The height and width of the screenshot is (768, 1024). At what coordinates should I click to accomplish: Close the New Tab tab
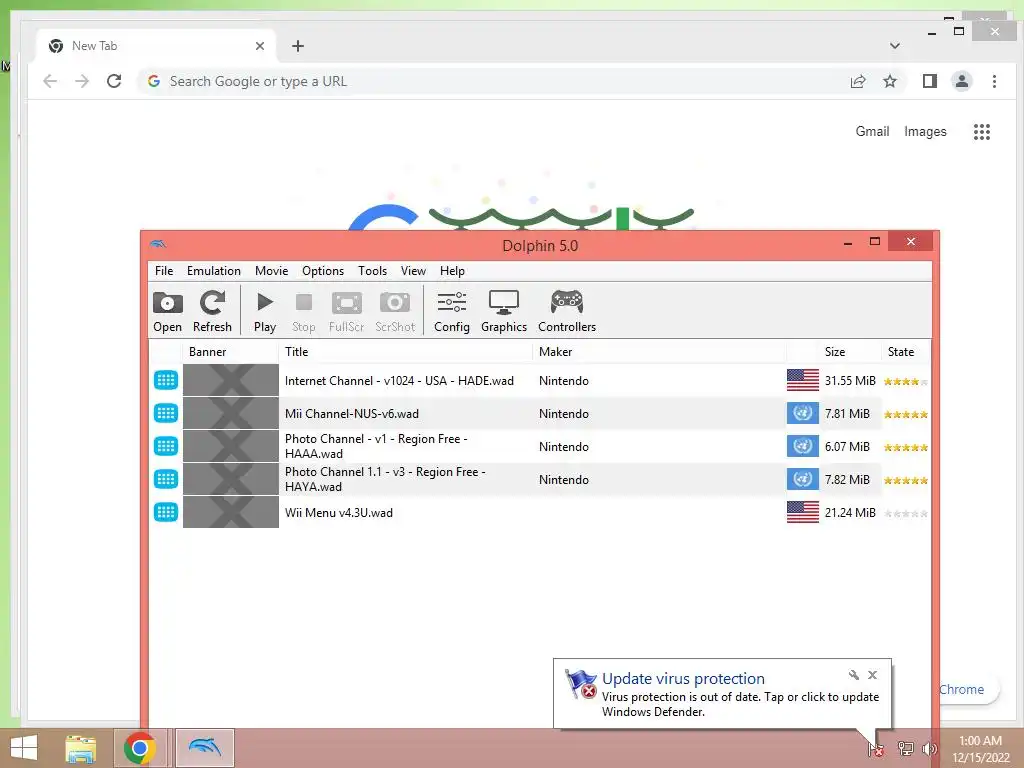(x=259, y=46)
